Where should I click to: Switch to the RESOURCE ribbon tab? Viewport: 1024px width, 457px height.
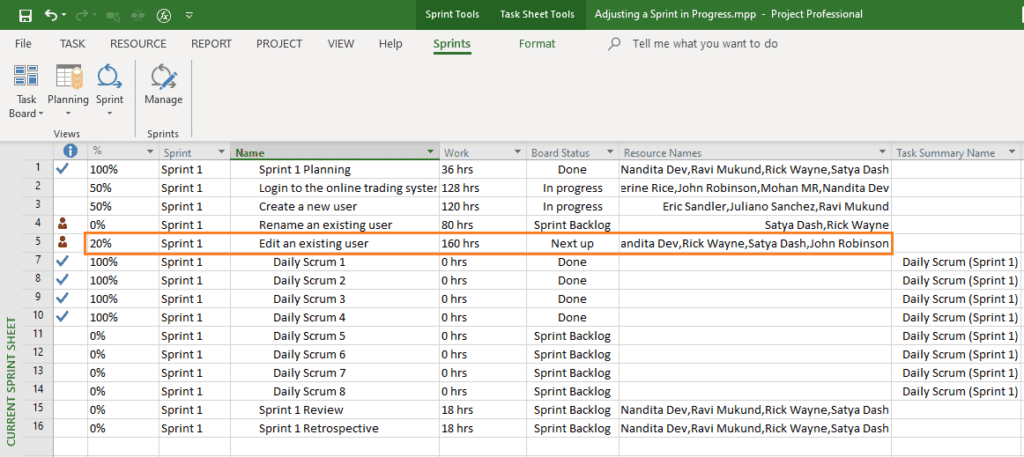138,44
